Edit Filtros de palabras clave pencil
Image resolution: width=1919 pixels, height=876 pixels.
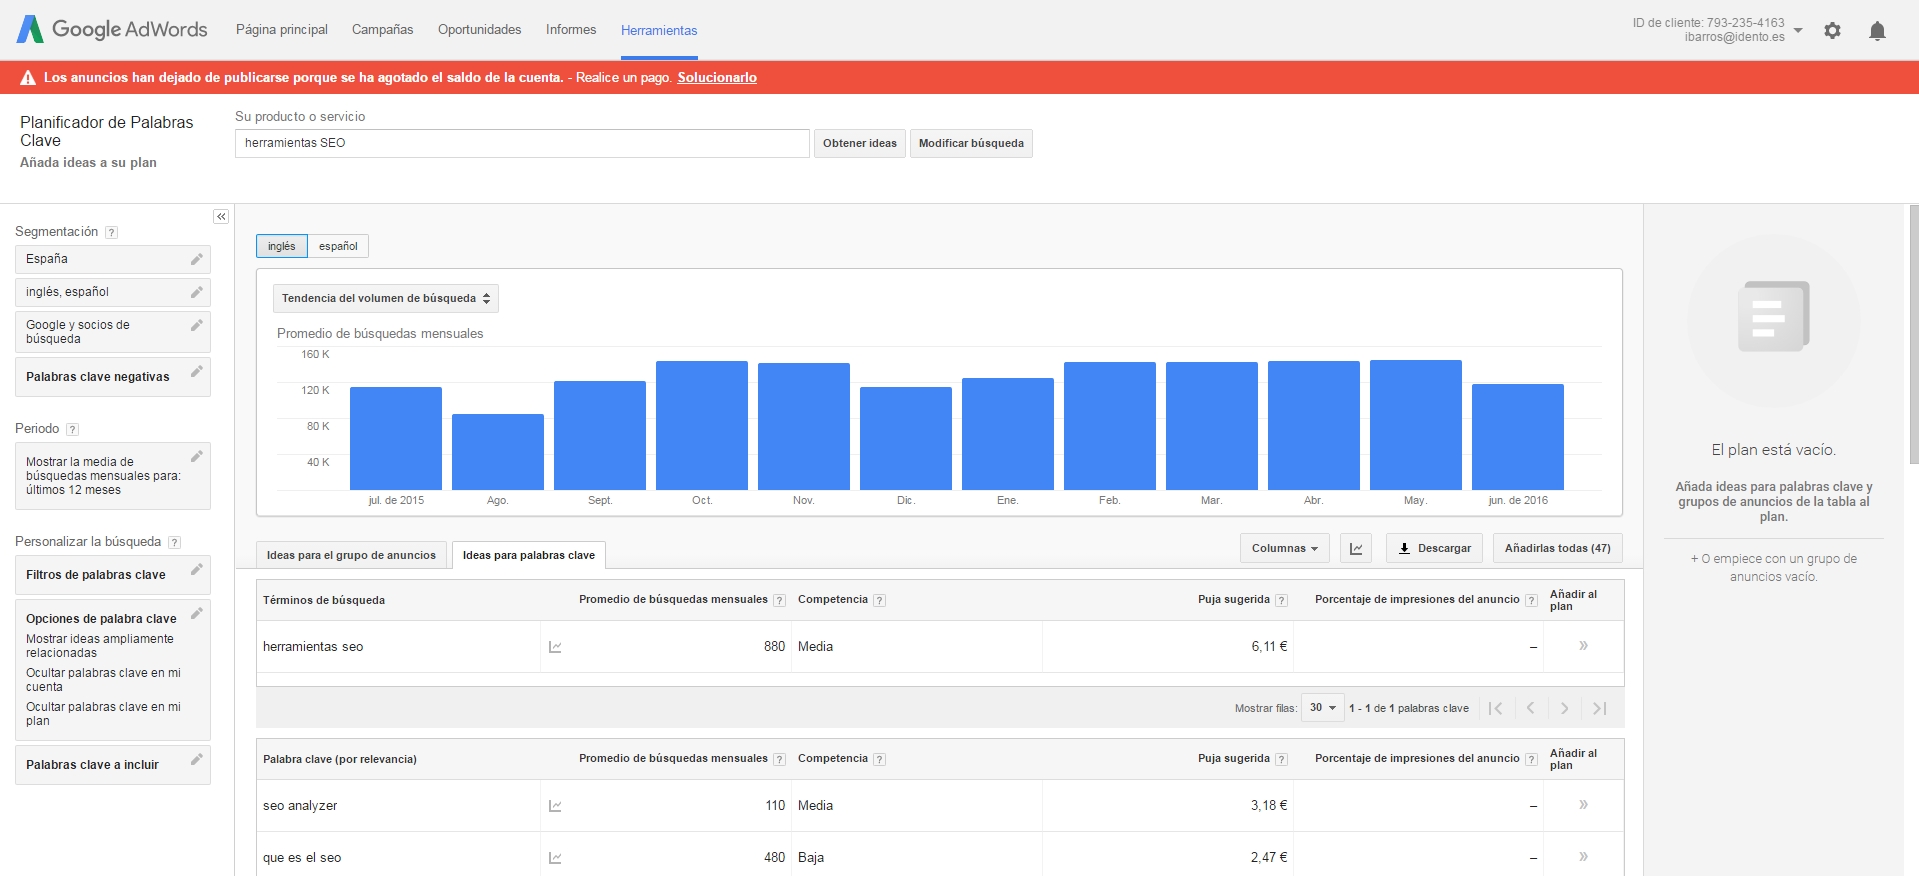197,569
